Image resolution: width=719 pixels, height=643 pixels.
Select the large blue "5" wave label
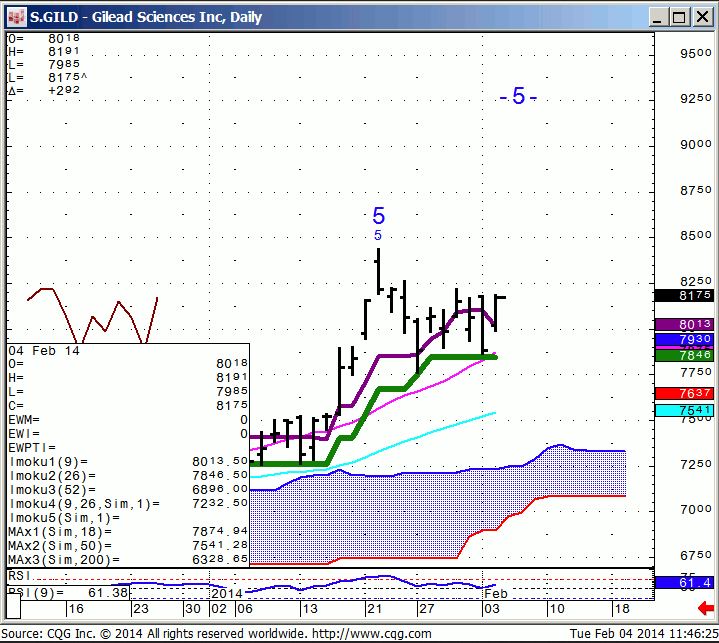[378, 215]
